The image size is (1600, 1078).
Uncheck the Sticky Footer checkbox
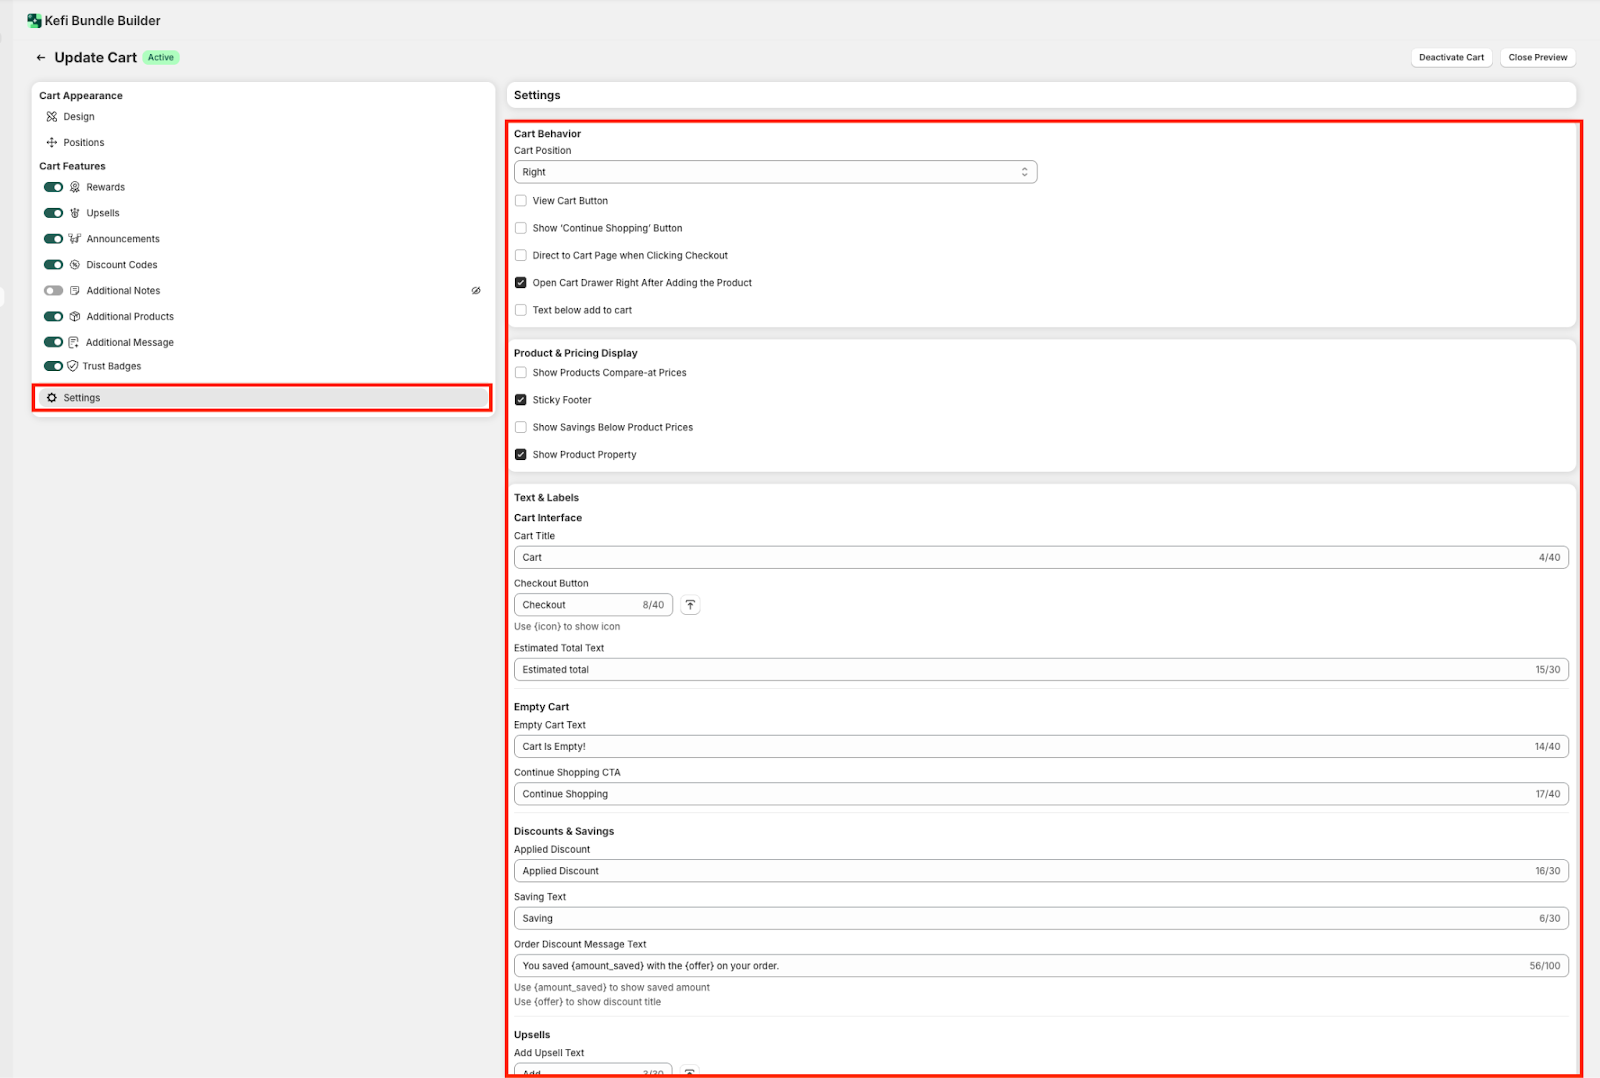coord(521,400)
